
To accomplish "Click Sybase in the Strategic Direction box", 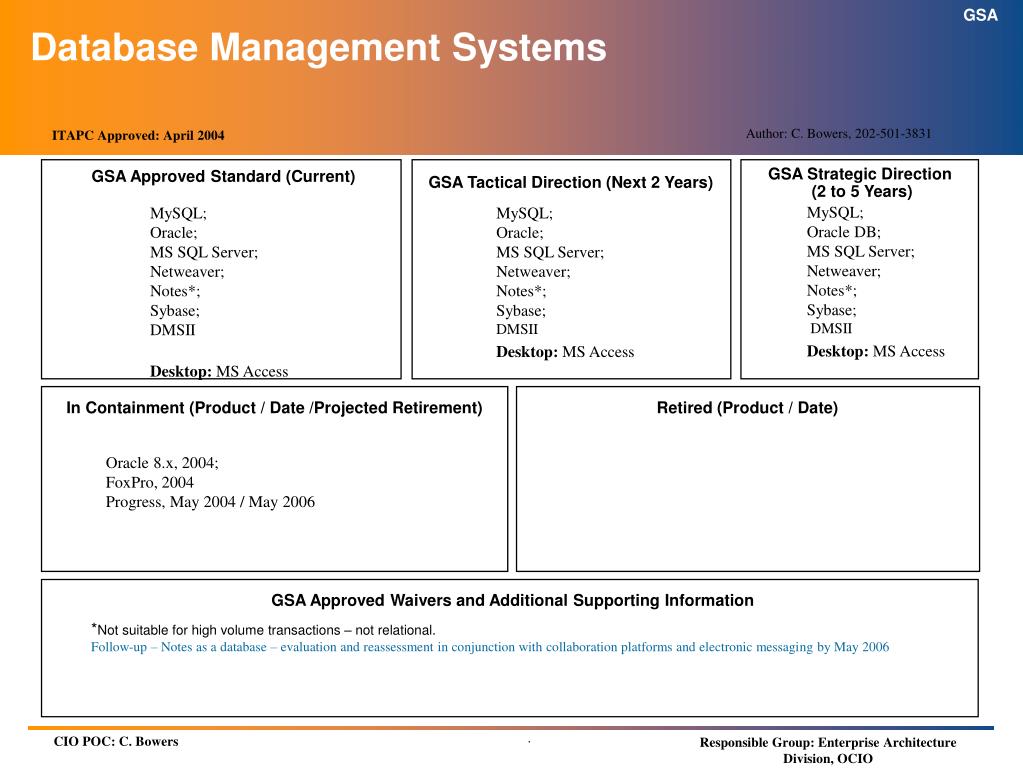I will [832, 310].
